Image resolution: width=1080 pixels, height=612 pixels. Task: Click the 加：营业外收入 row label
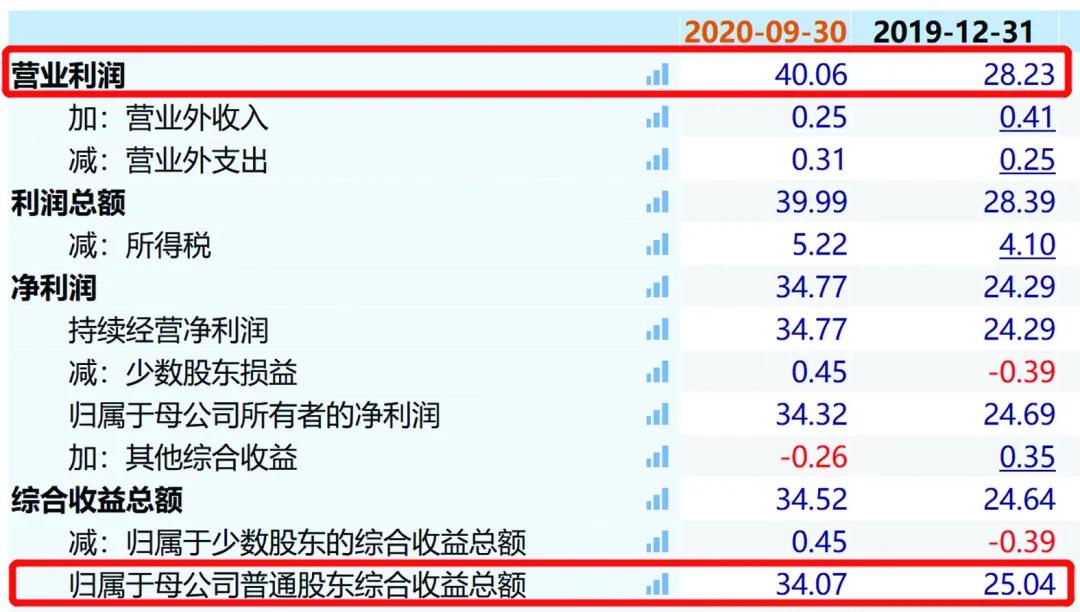click(167, 118)
